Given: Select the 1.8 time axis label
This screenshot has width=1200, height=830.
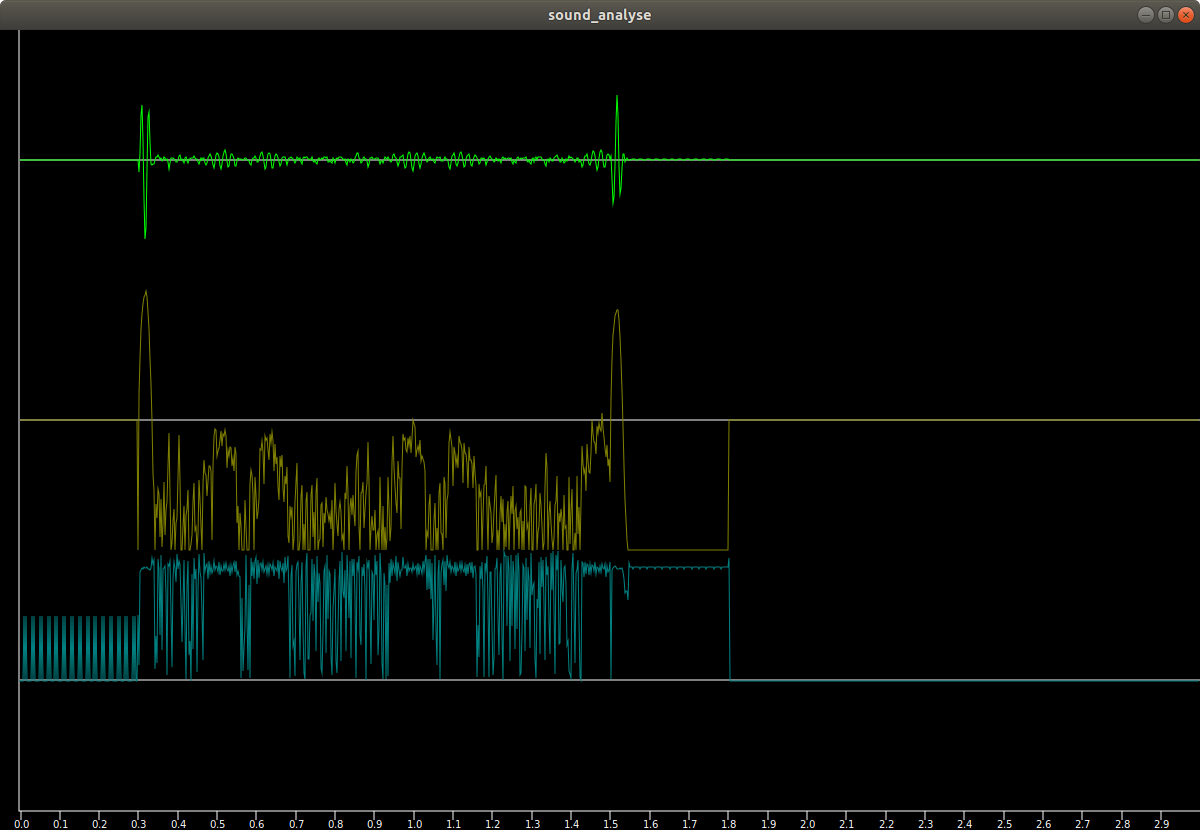Looking at the screenshot, I should [x=729, y=823].
